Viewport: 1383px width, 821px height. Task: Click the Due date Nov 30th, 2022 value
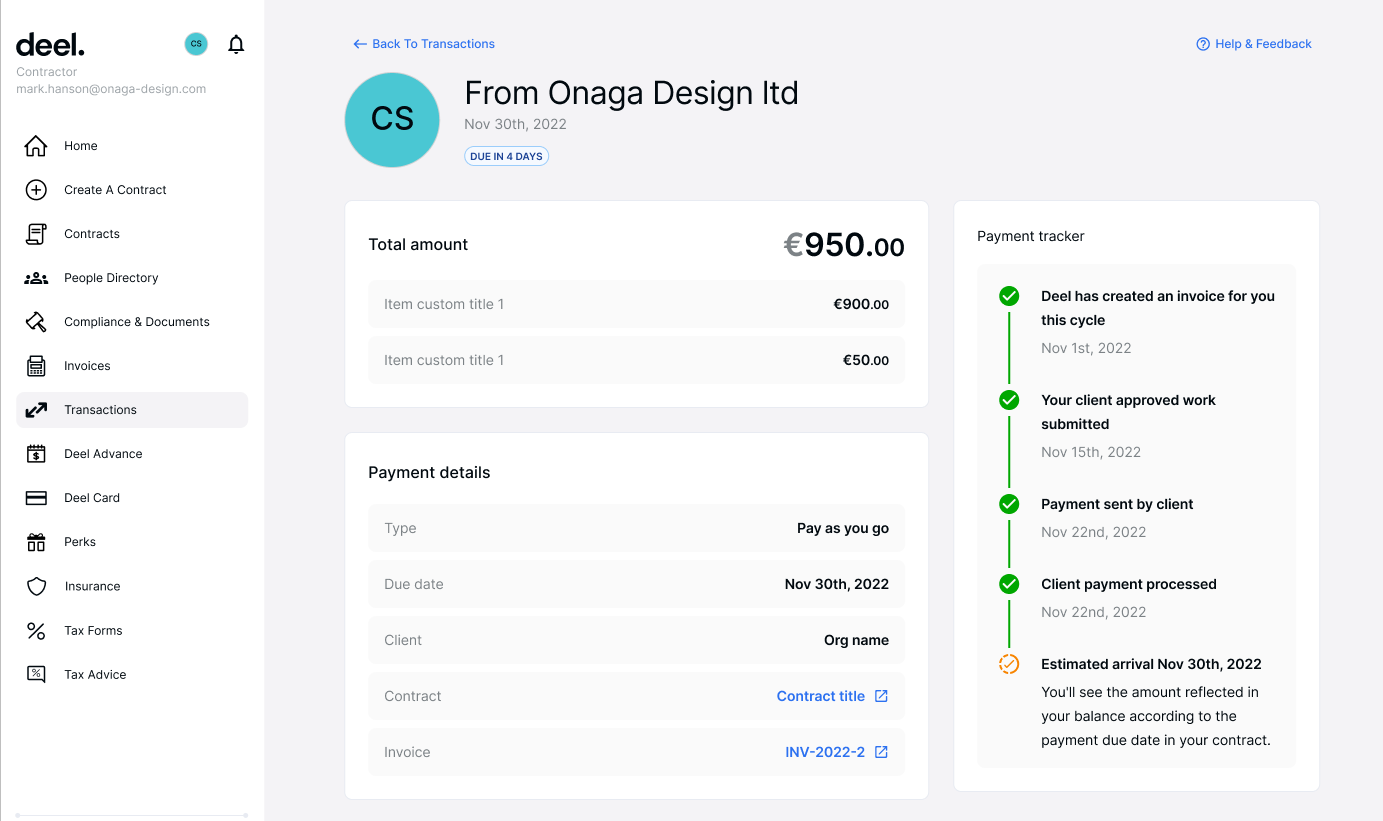pyautogui.click(x=837, y=584)
